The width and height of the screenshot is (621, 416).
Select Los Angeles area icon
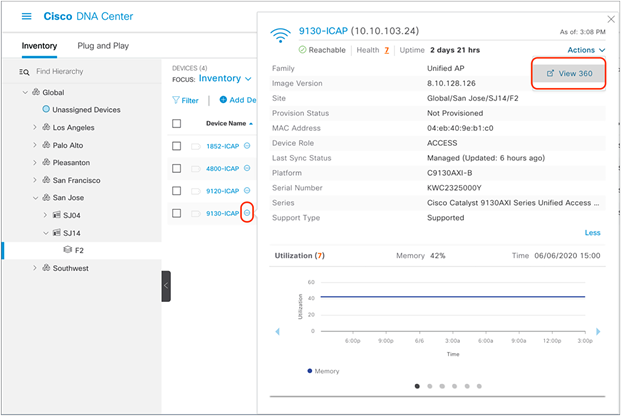pos(46,127)
